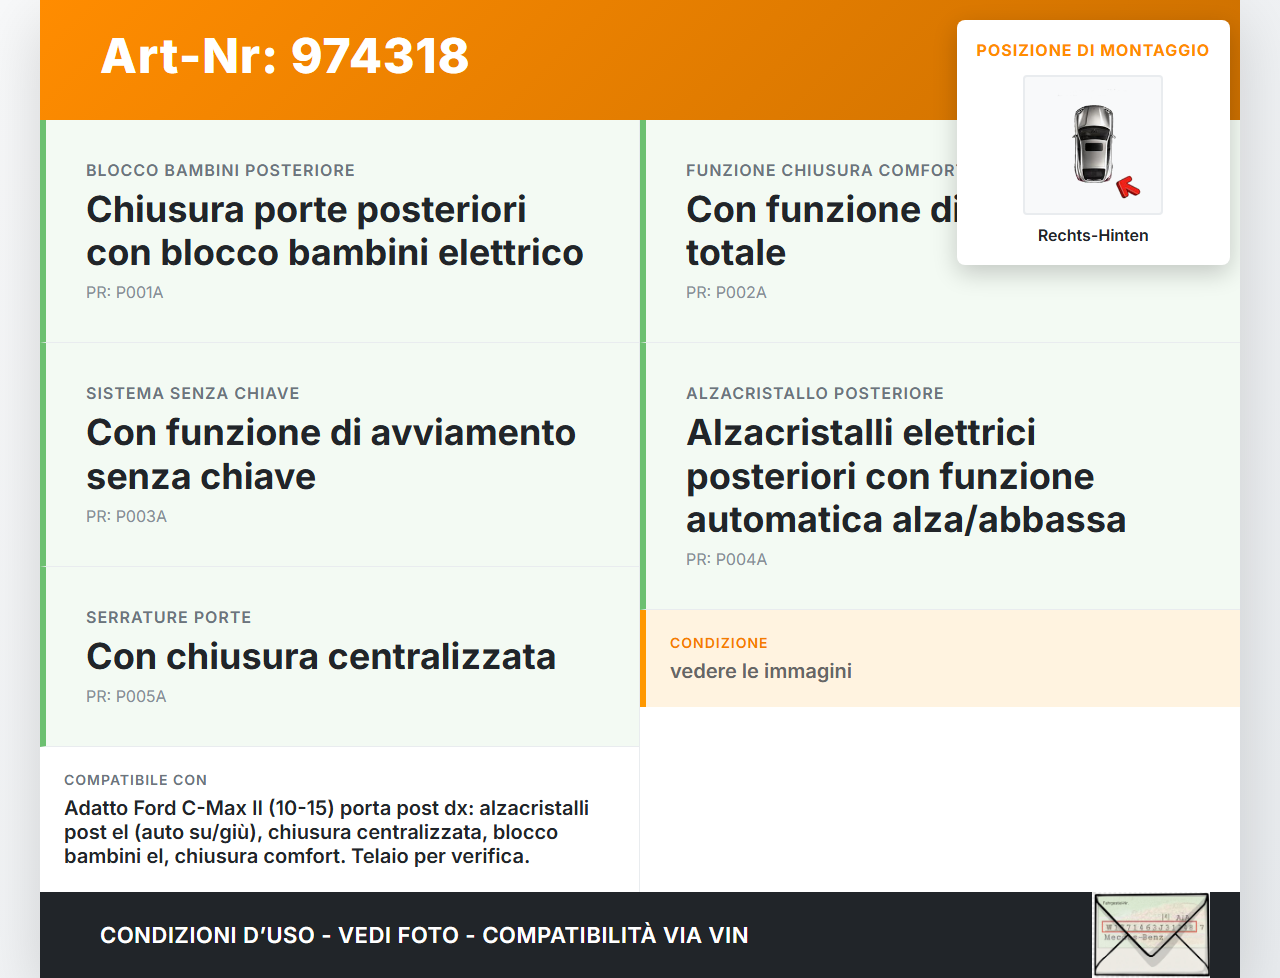Select 'Con chiusura centralizzata' card
The width and height of the screenshot is (1280, 978).
pos(320,657)
